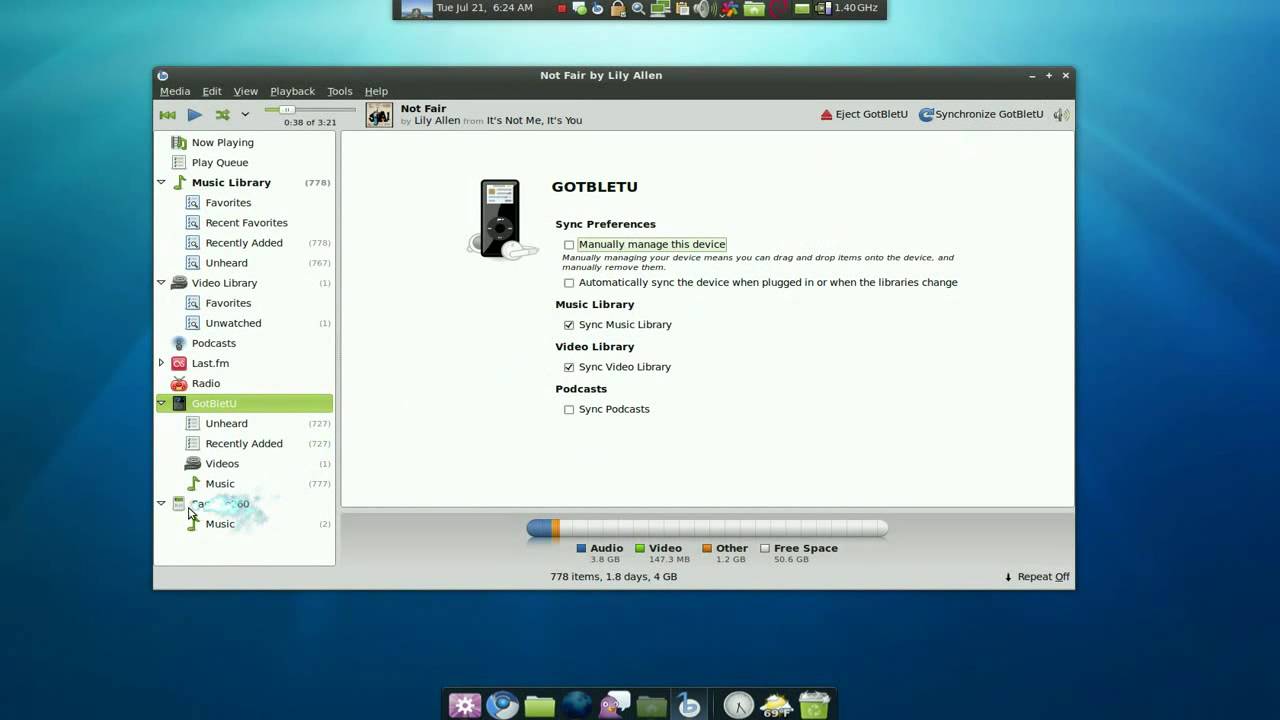
Task: Click the green shuffle next icon
Action: 223,115
